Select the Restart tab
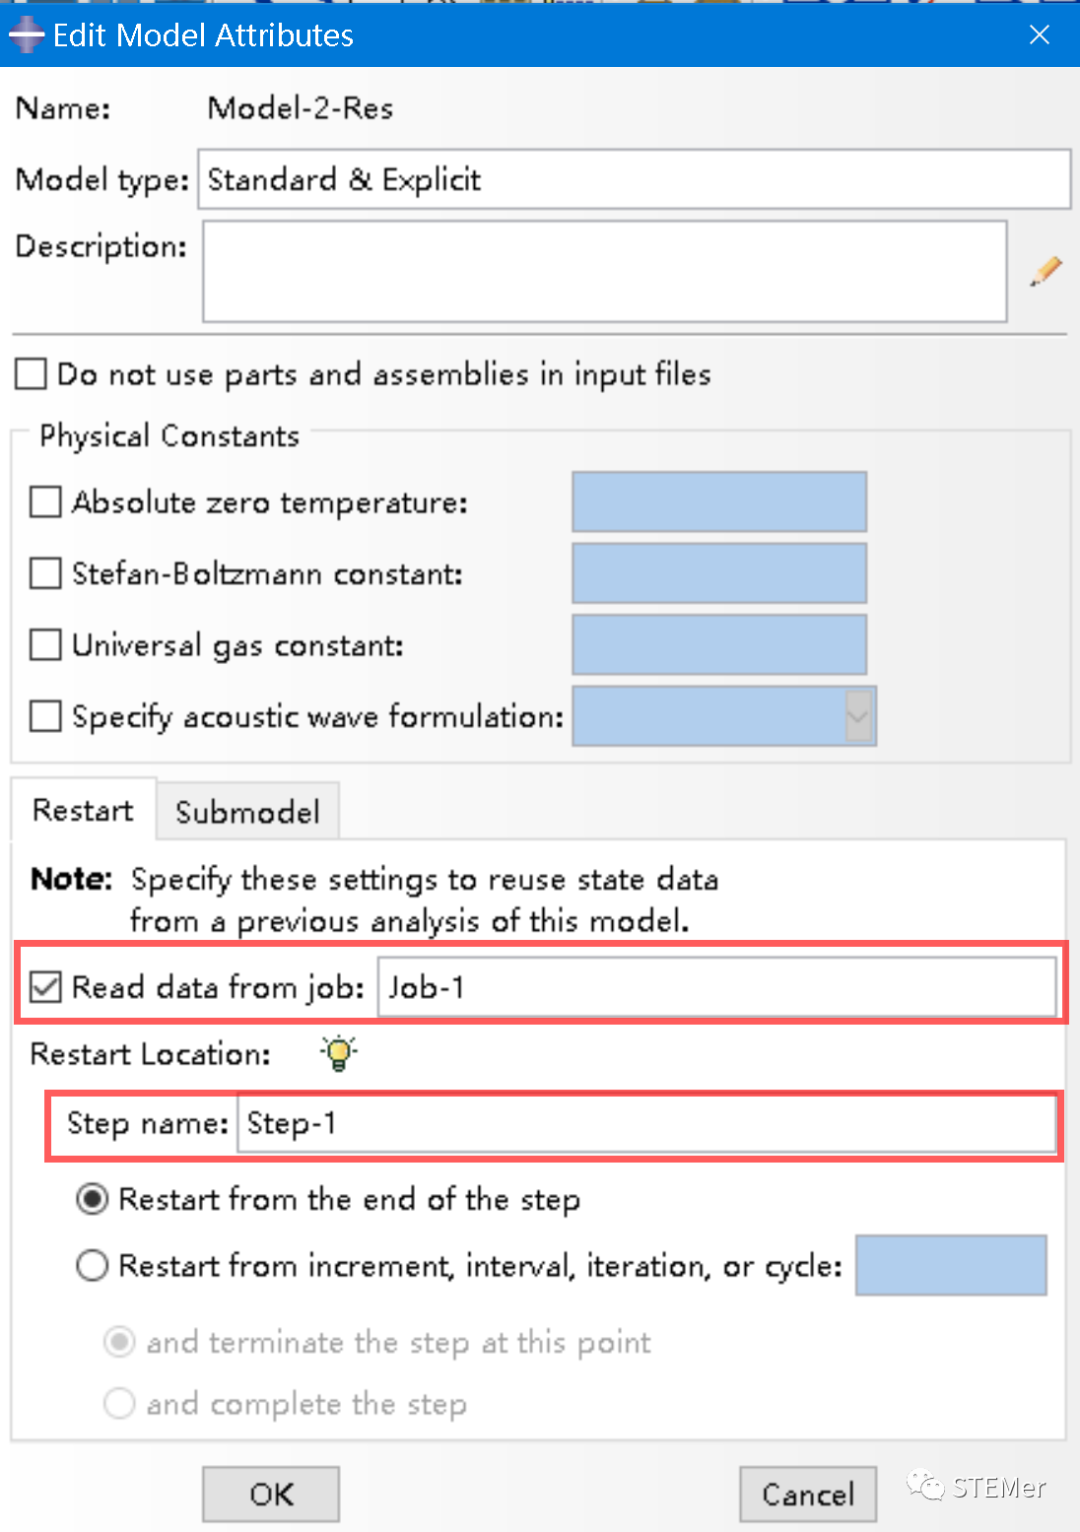The width and height of the screenshot is (1080, 1532). 83,810
